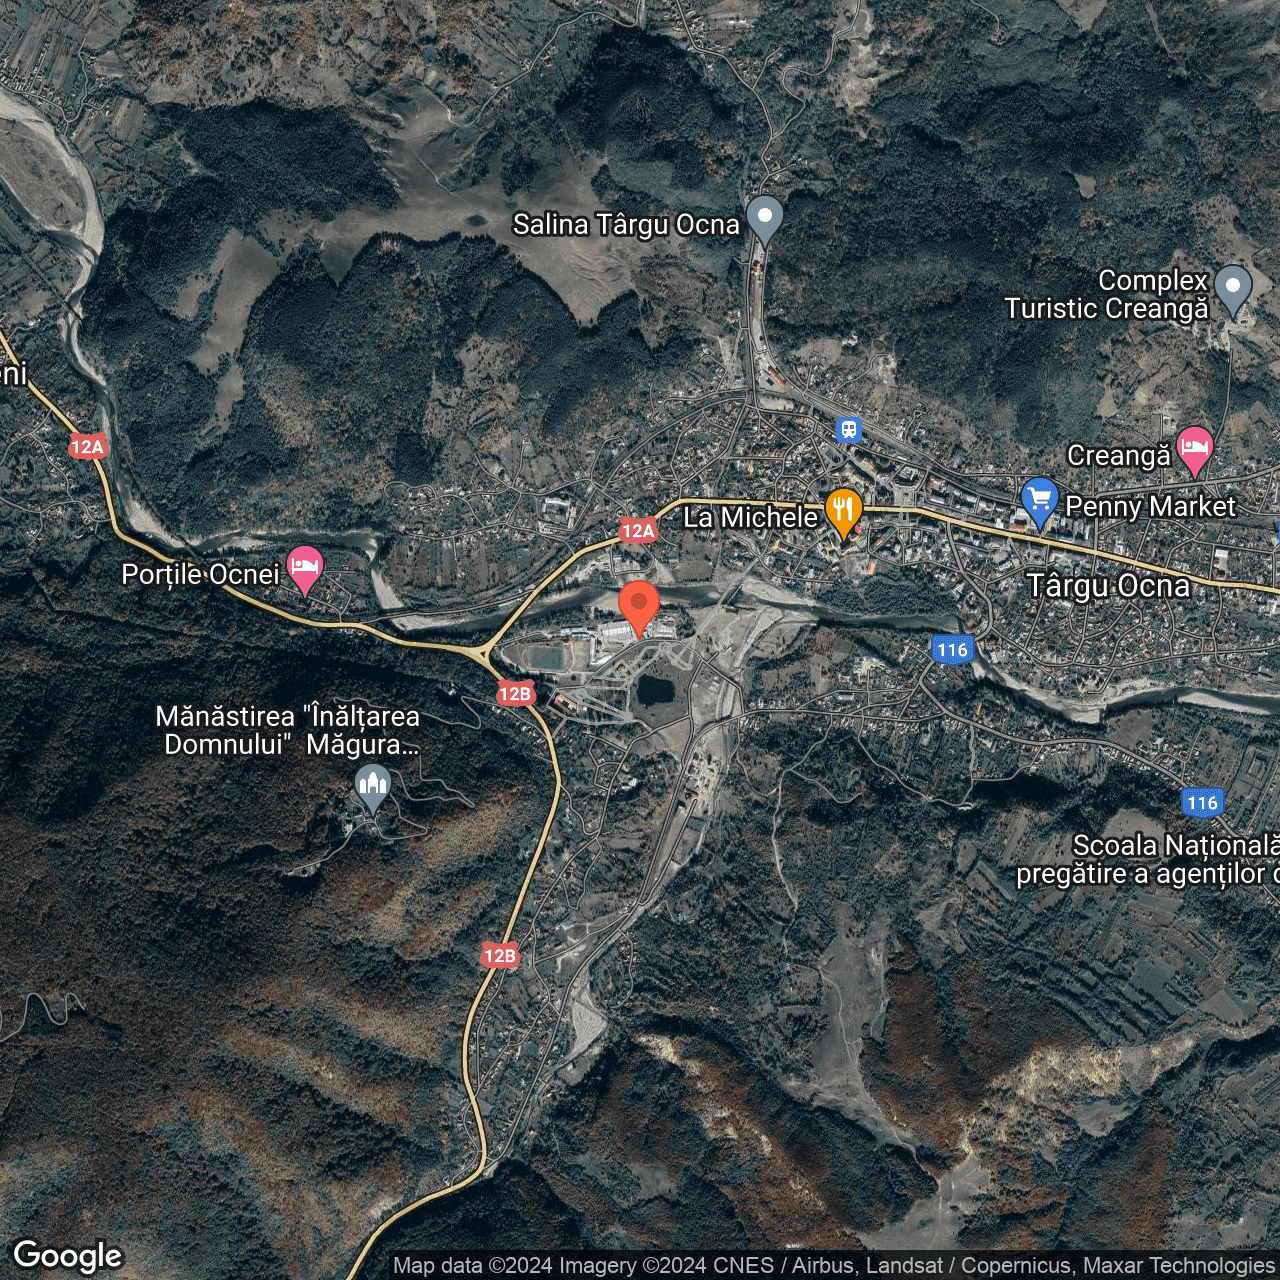
Task: Select the Complex Turistic Creangă pin
Action: 1233,288
